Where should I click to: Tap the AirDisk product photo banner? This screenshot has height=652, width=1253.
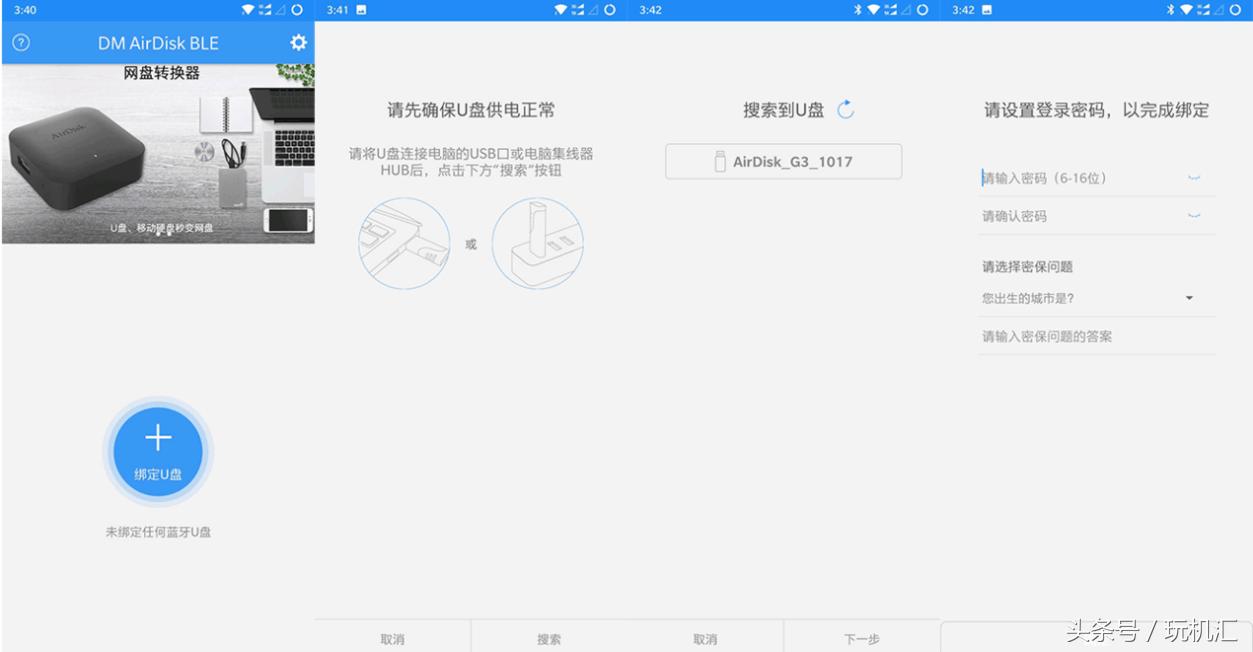point(157,155)
